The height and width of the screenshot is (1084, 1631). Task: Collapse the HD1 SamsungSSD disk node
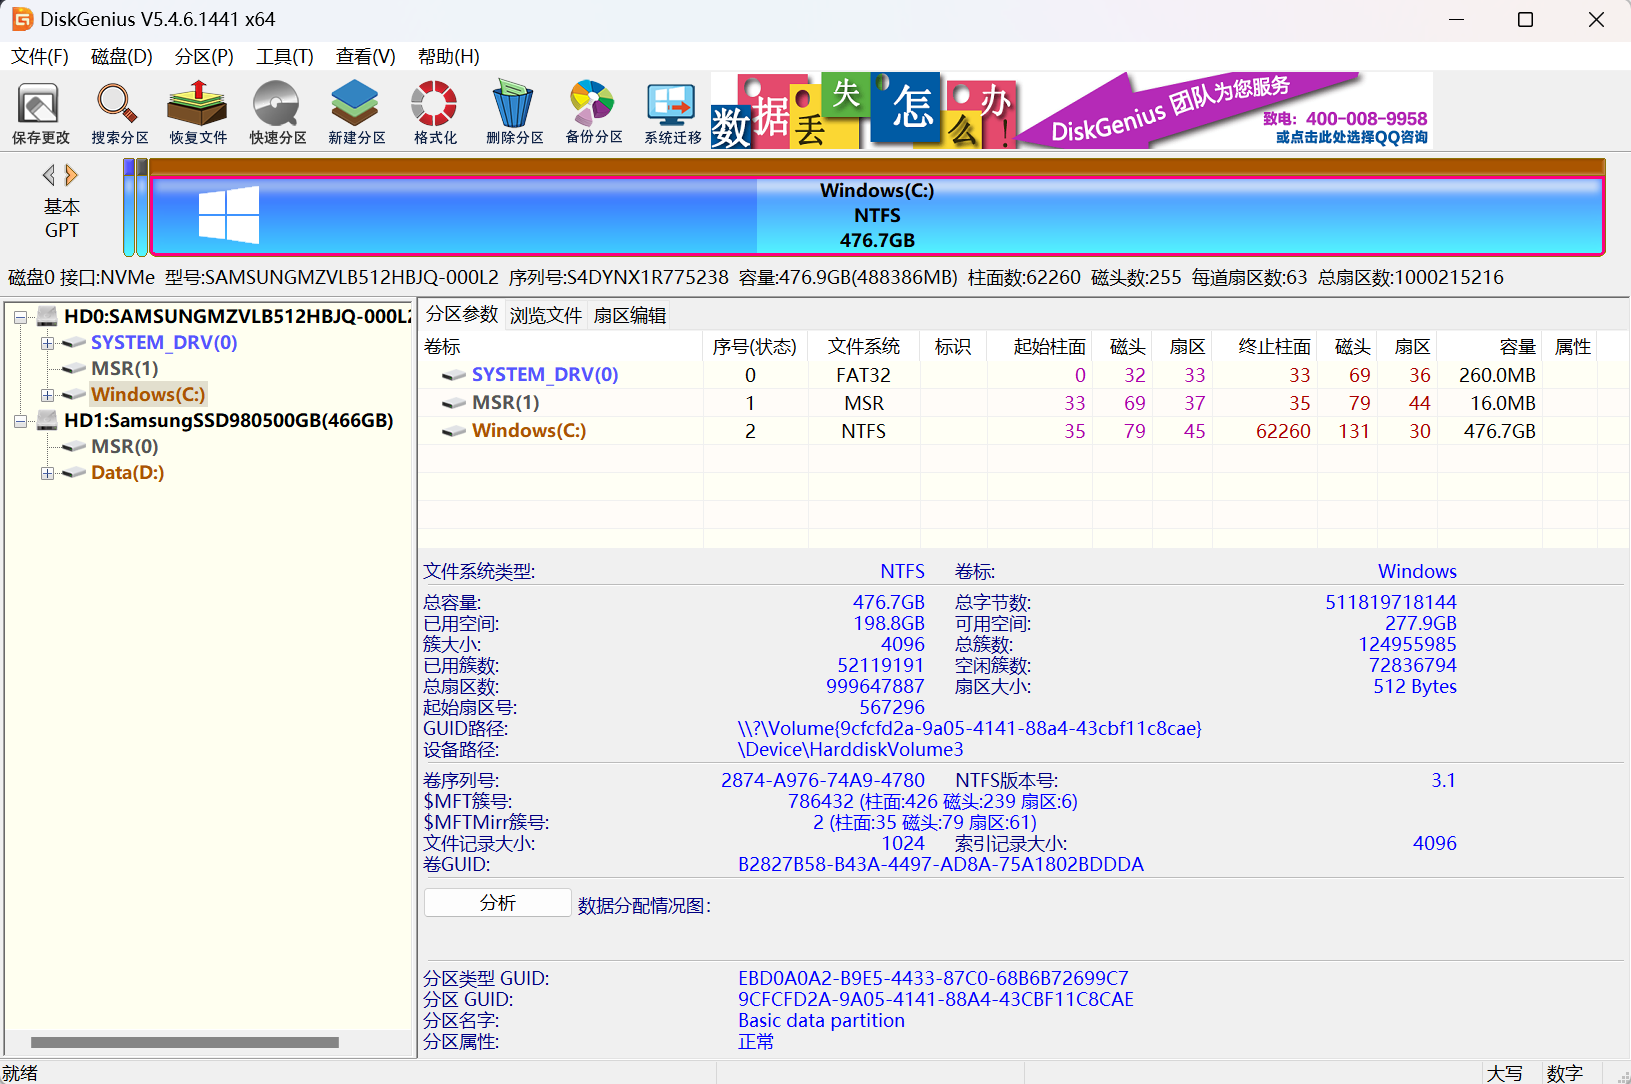point(20,421)
